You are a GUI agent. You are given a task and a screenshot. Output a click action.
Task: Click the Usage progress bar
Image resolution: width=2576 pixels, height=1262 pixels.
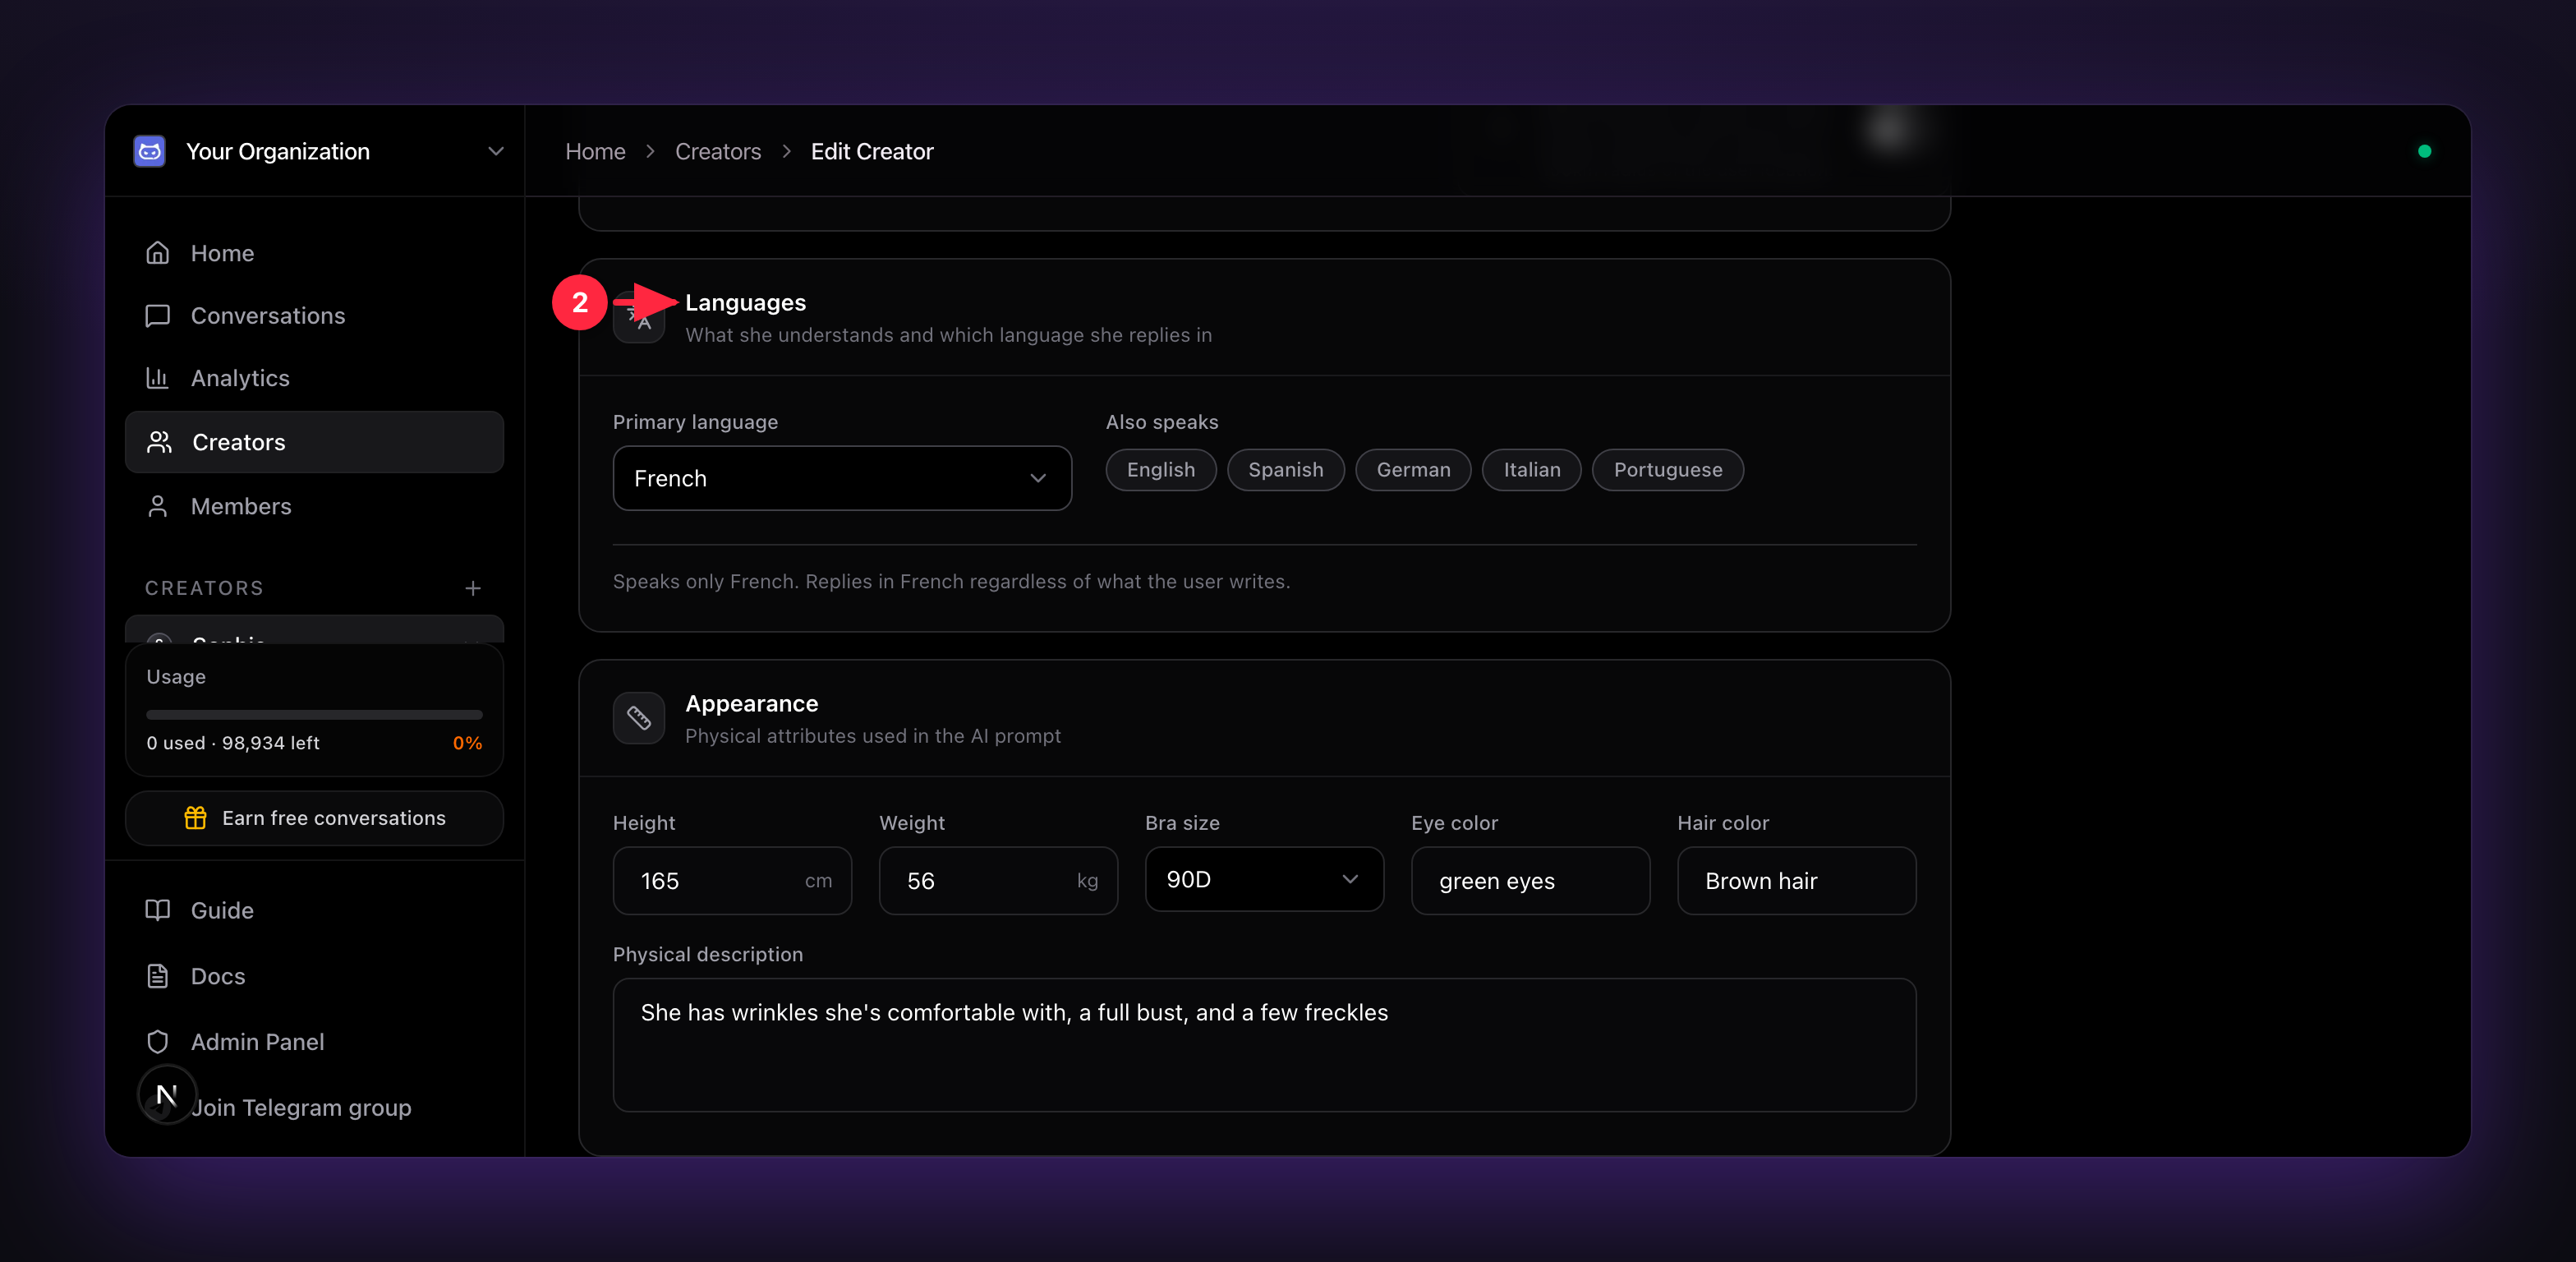point(314,715)
